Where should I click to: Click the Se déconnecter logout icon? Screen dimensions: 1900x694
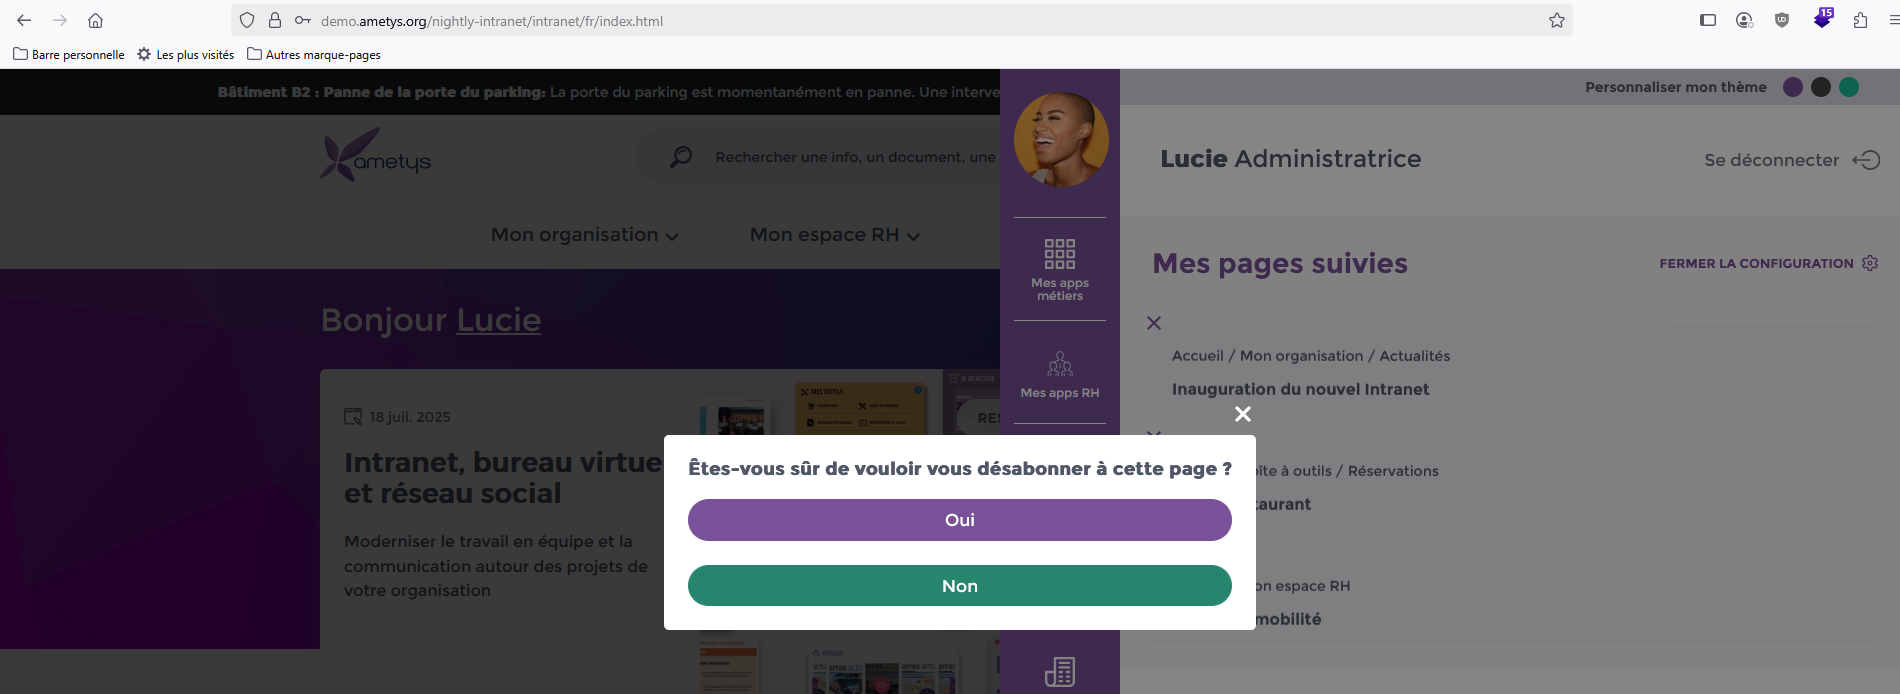(x=1866, y=160)
